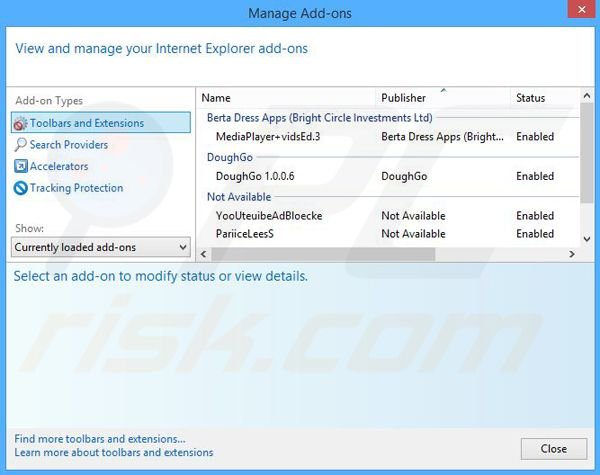Select the PariiceLeesS add-on
Screen dimensions: 600x475
click(x=389, y=233)
